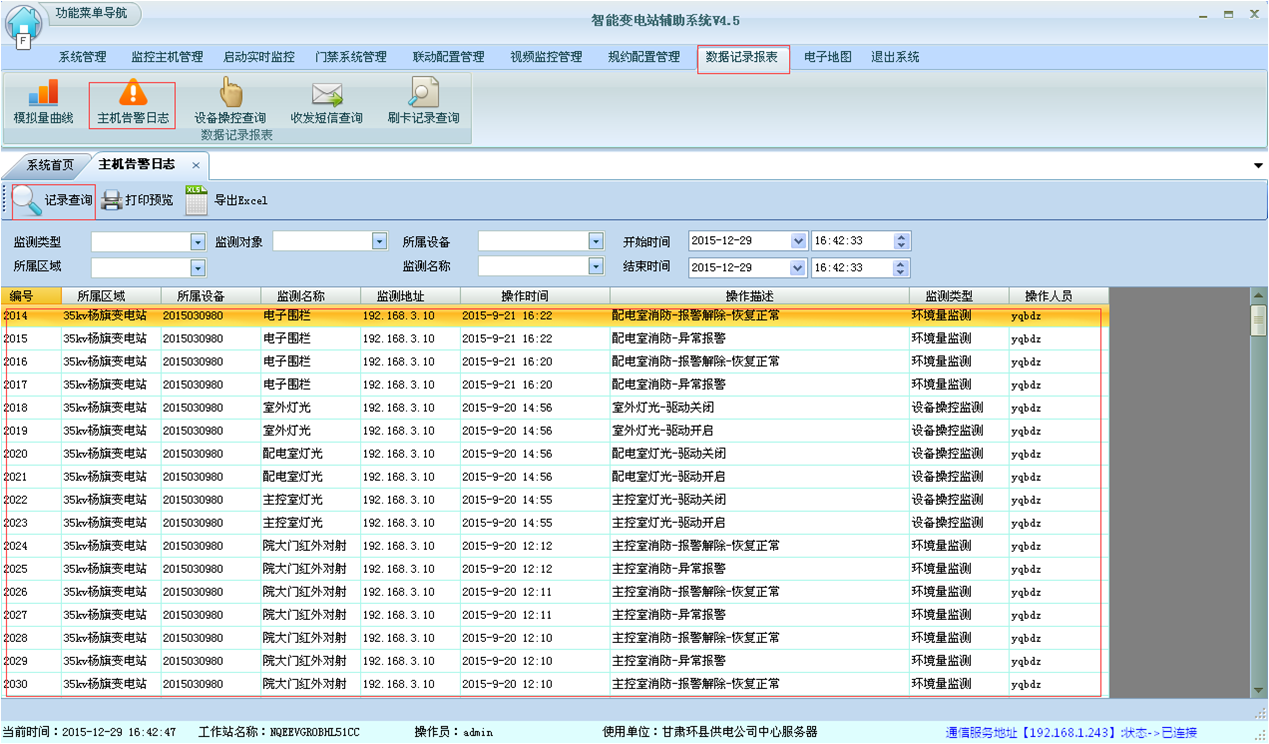Click the 导出Excel export icon
The image size is (1269, 744).
click(x=195, y=200)
